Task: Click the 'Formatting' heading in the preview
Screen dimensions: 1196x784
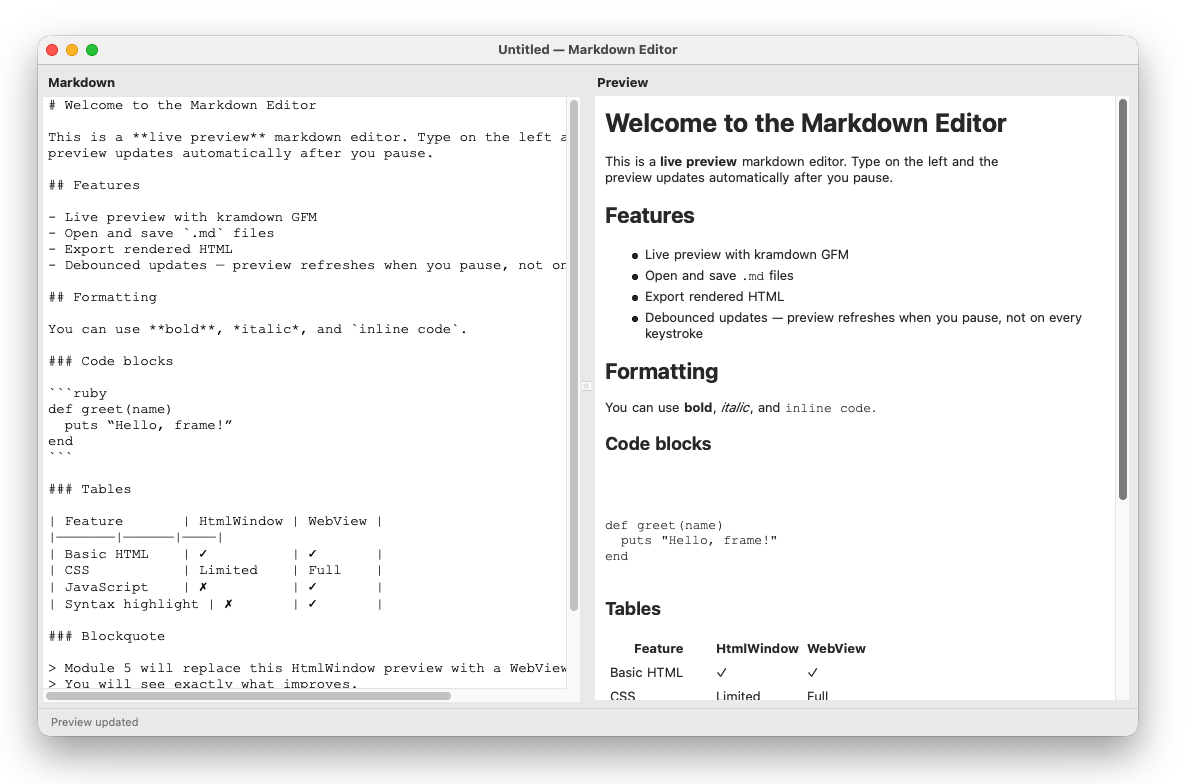Action: click(661, 371)
